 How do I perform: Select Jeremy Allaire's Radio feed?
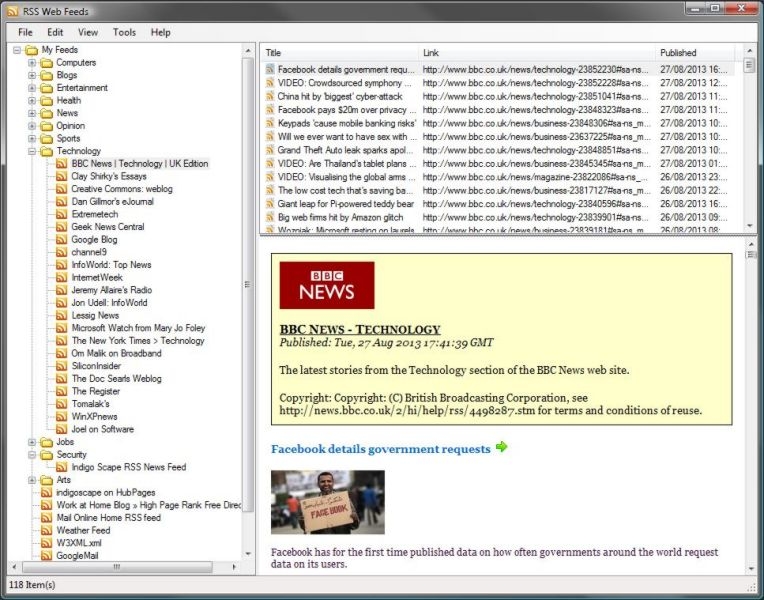coord(112,290)
